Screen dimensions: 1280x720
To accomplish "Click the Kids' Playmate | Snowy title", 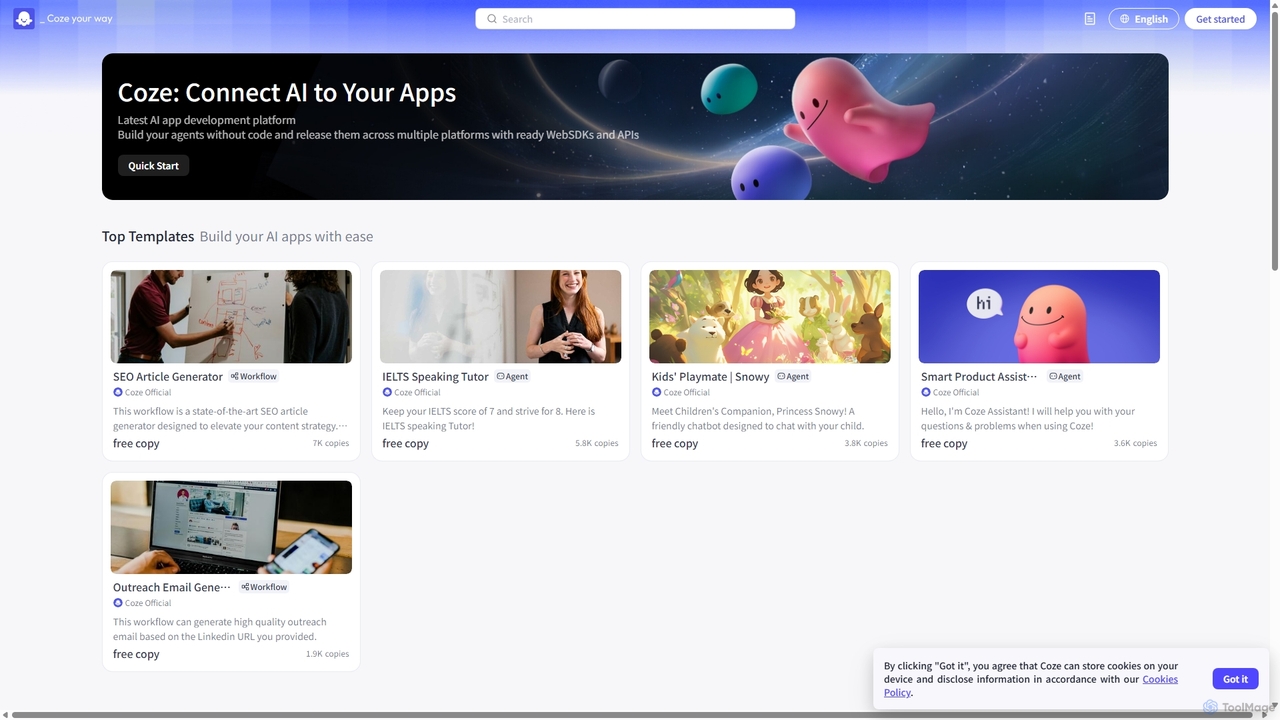I will coord(710,377).
